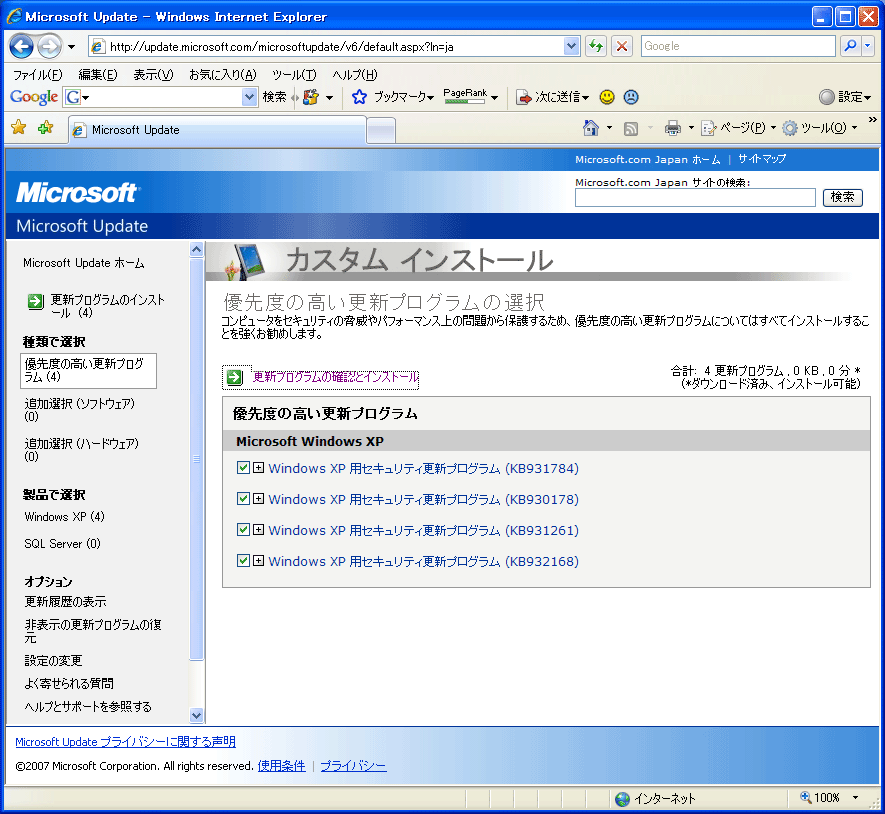Select Windows XP (4) under 製品で選択
This screenshot has height=814, width=885.
click(64, 517)
